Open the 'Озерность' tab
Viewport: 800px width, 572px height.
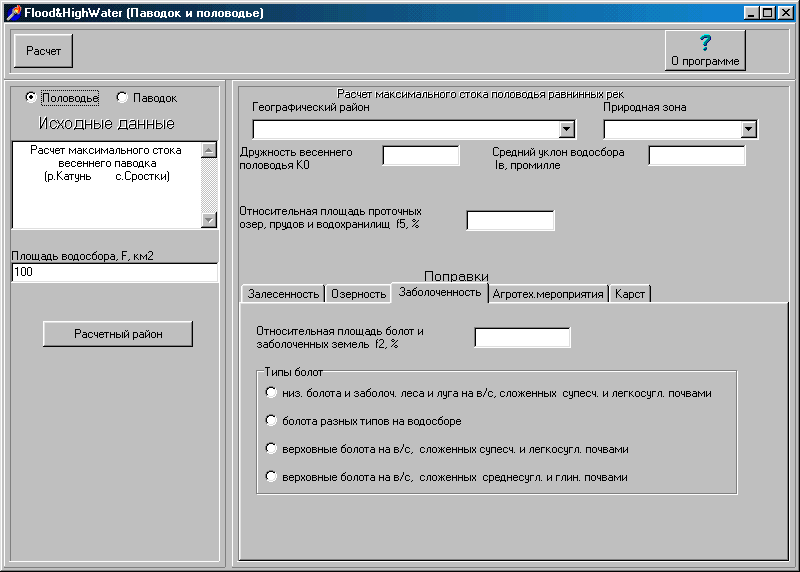coord(358,294)
